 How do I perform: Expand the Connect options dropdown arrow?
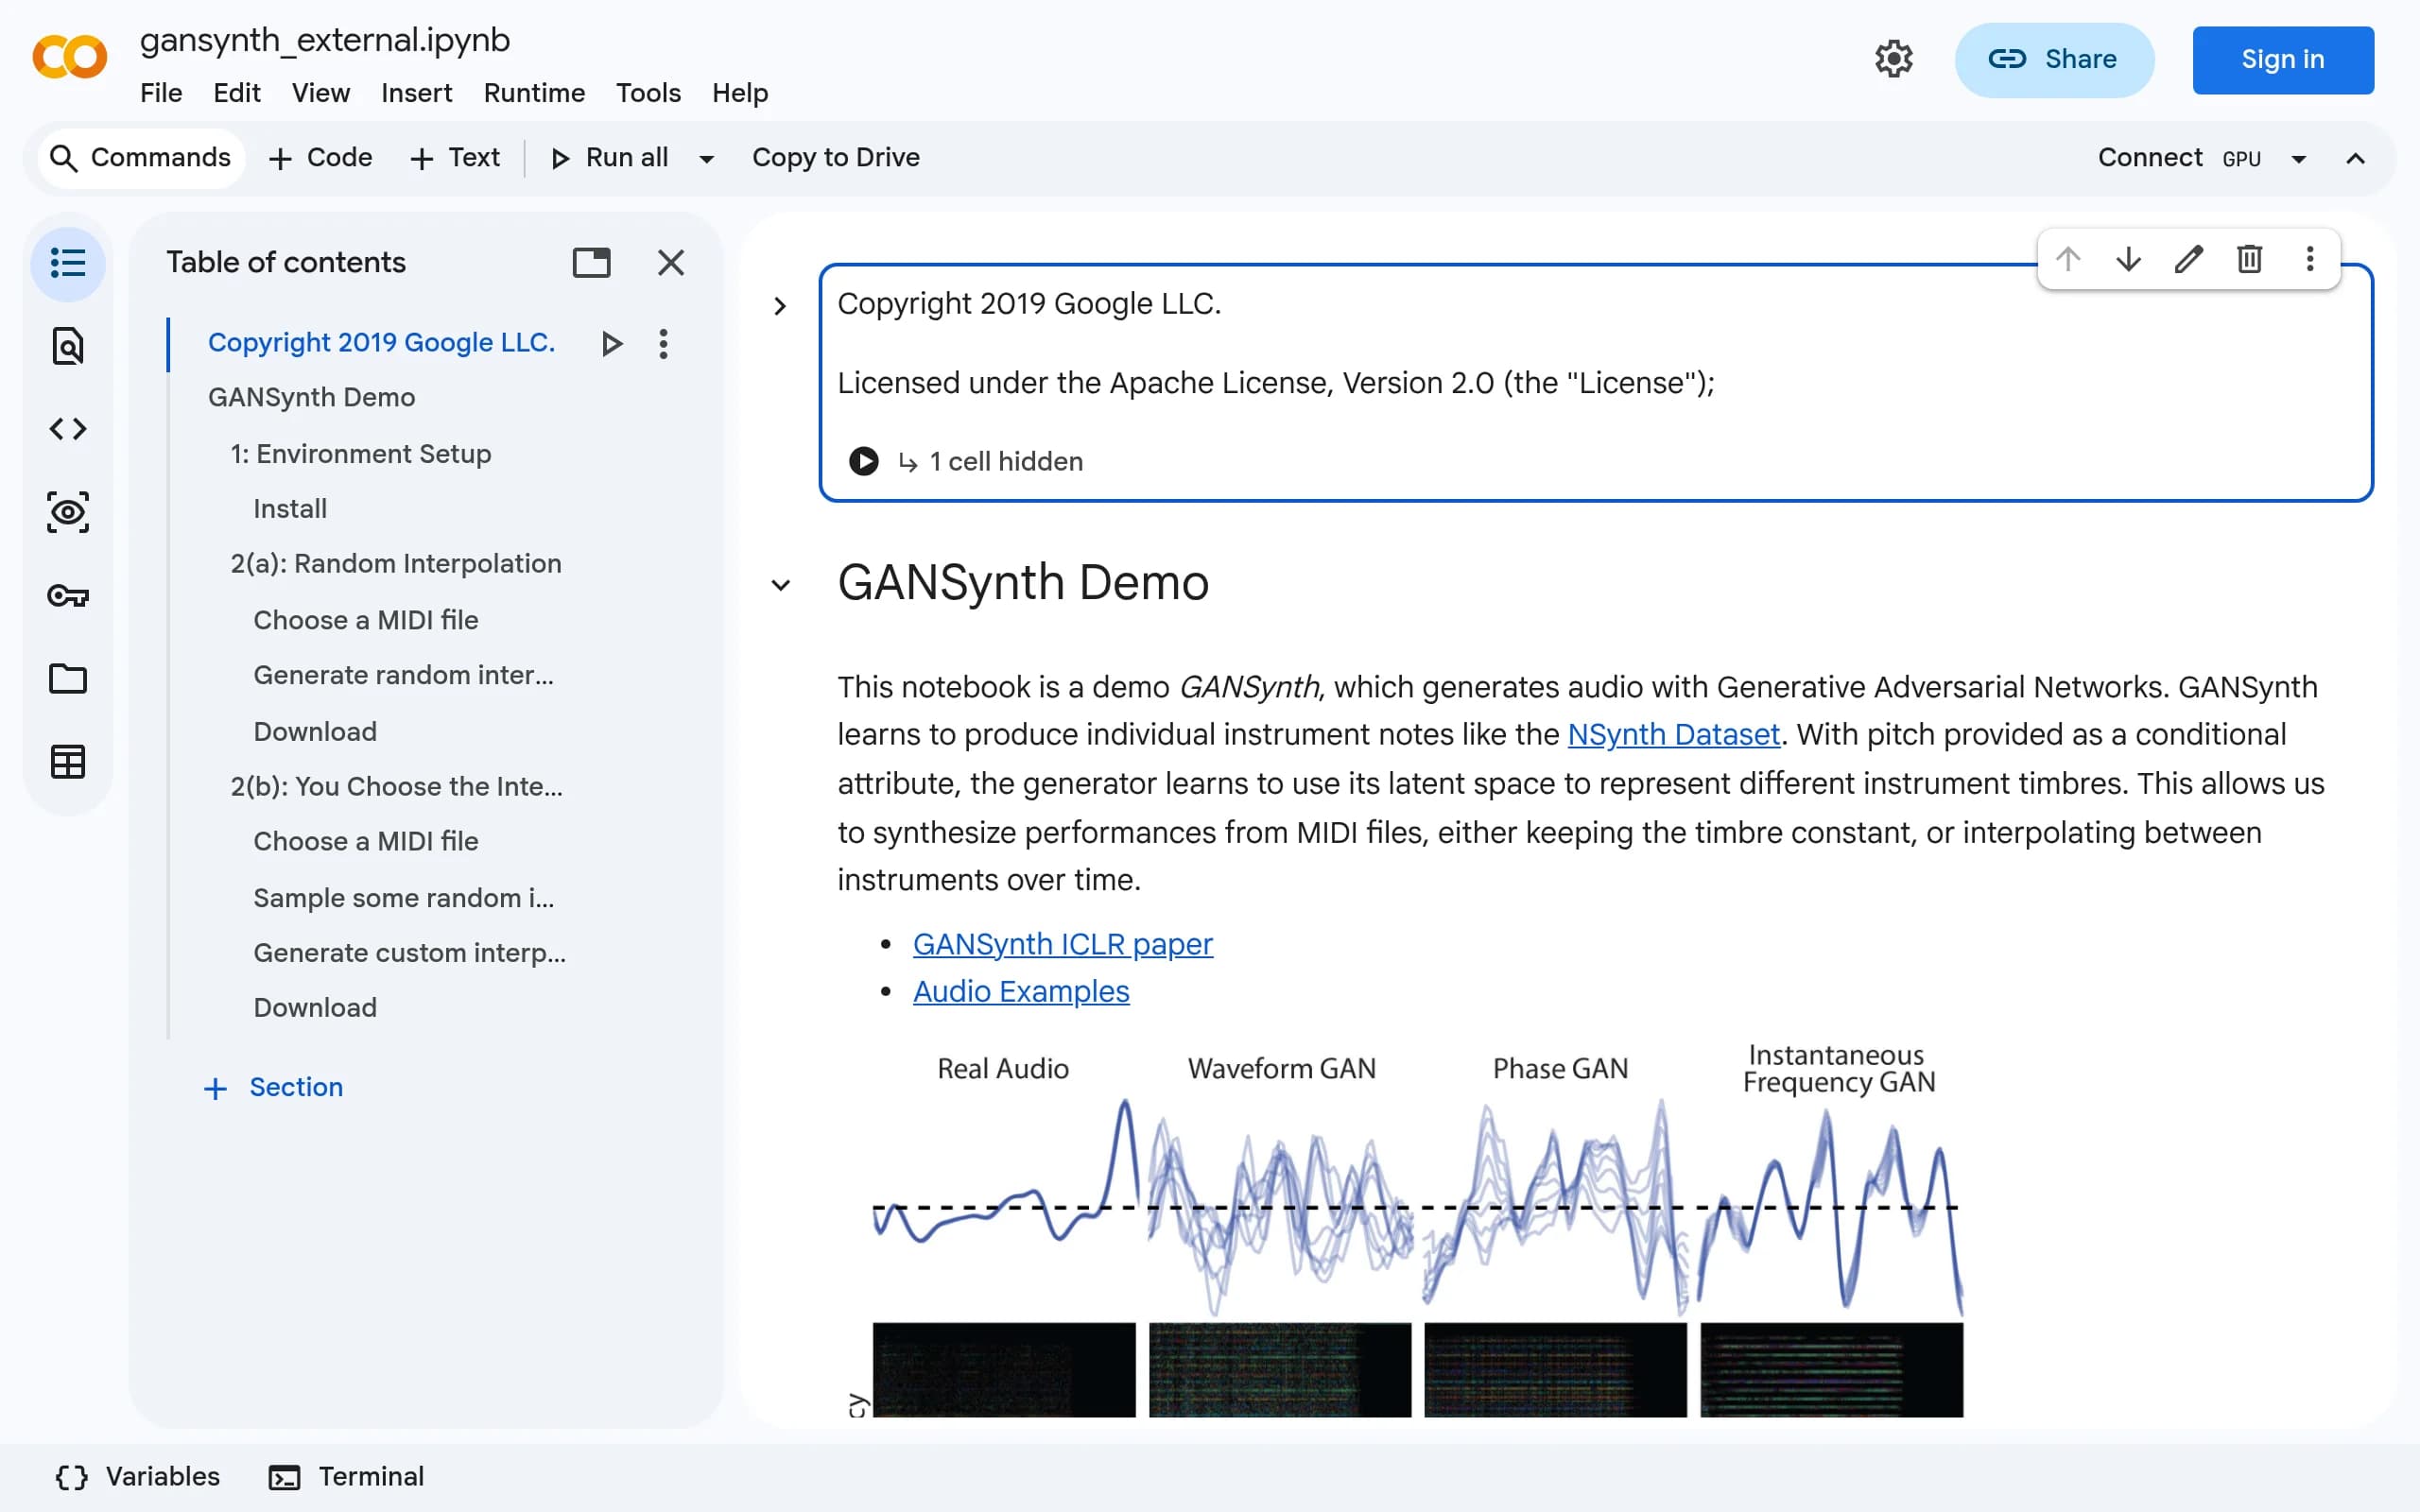pyautogui.click(x=2299, y=158)
